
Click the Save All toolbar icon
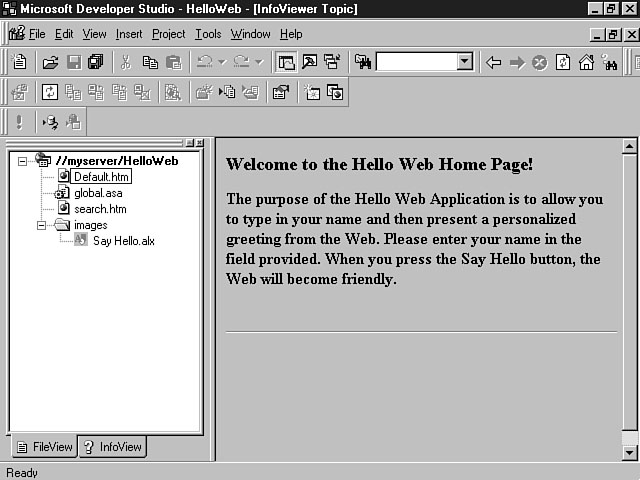tap(95, 62)
